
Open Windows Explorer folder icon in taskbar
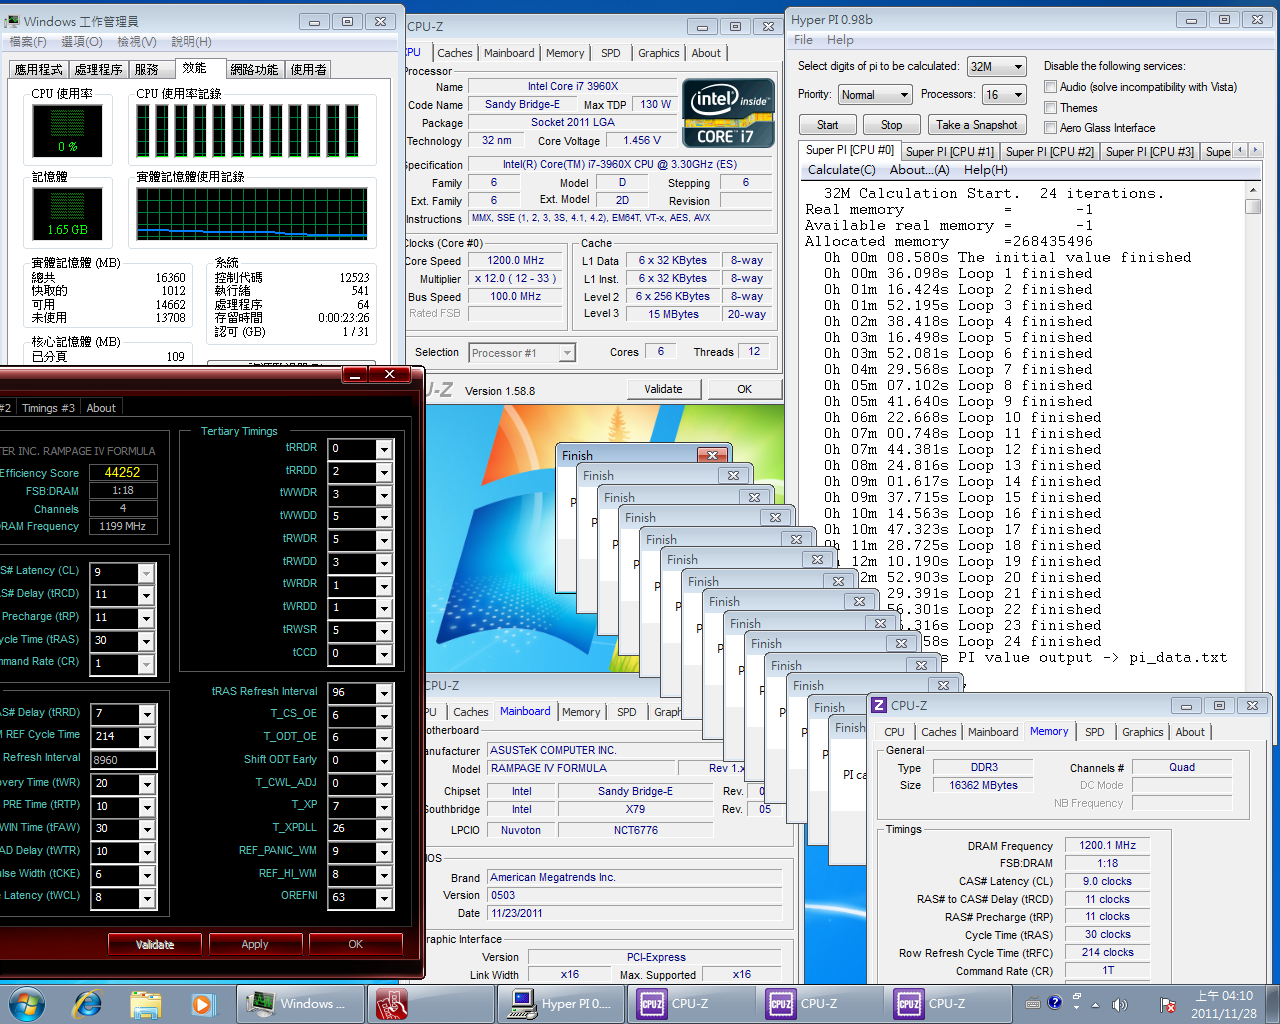pos(145,1003)
